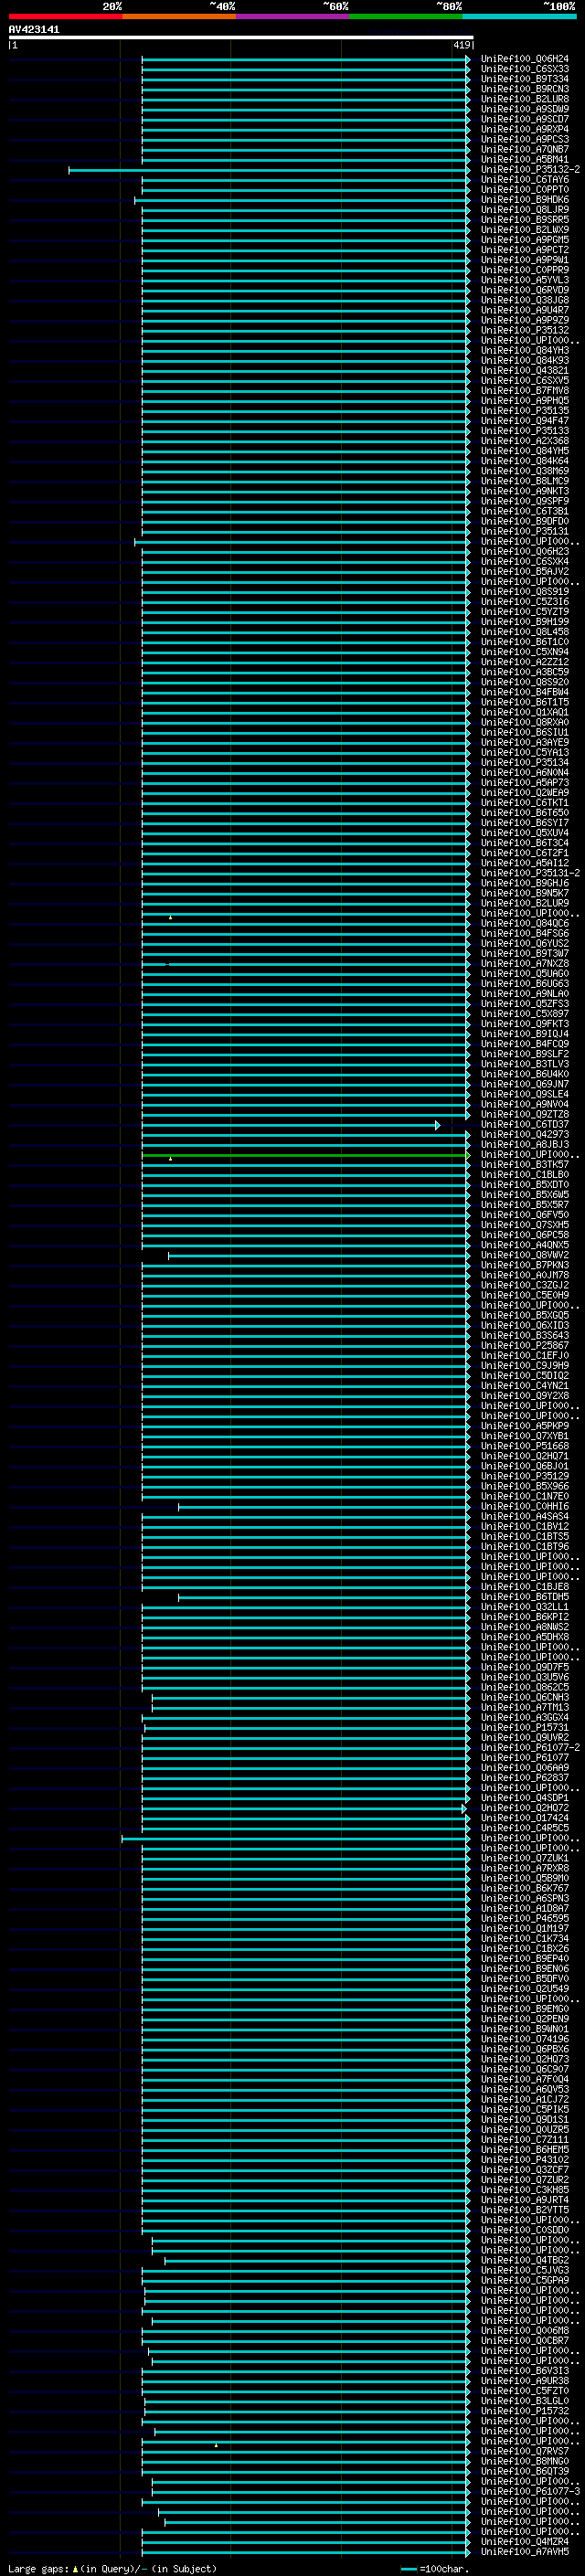This screenshot has height=2576, width=585.
Task: Select hit label UniRef100_P35135
Action: (x=525, y=411)
